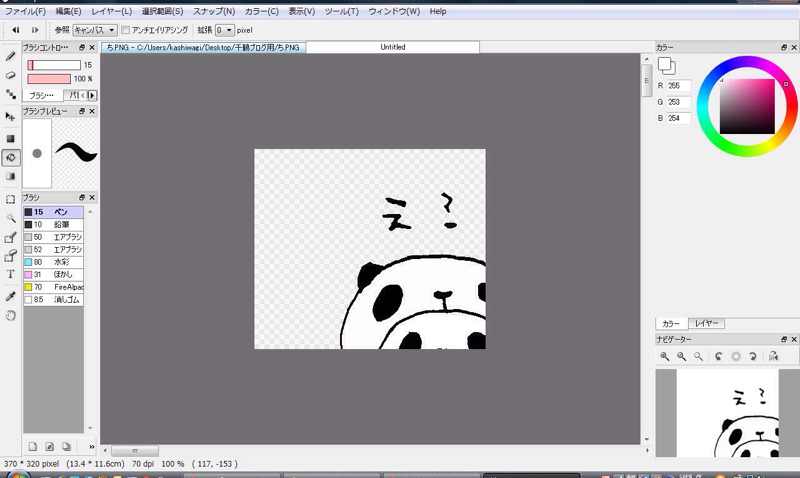
Task: Float the ナビゲーター panel
Action: pyautogui.click(x=784, y=339)
